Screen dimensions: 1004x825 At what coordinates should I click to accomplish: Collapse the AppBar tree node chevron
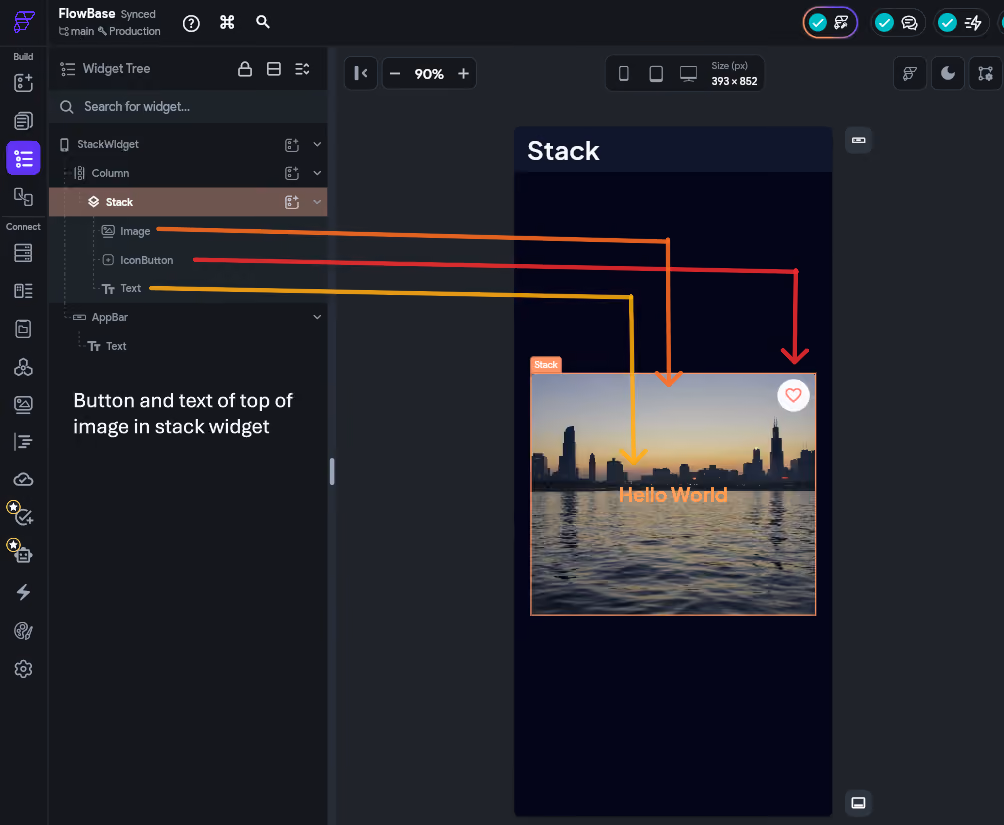tap(317, 317)
